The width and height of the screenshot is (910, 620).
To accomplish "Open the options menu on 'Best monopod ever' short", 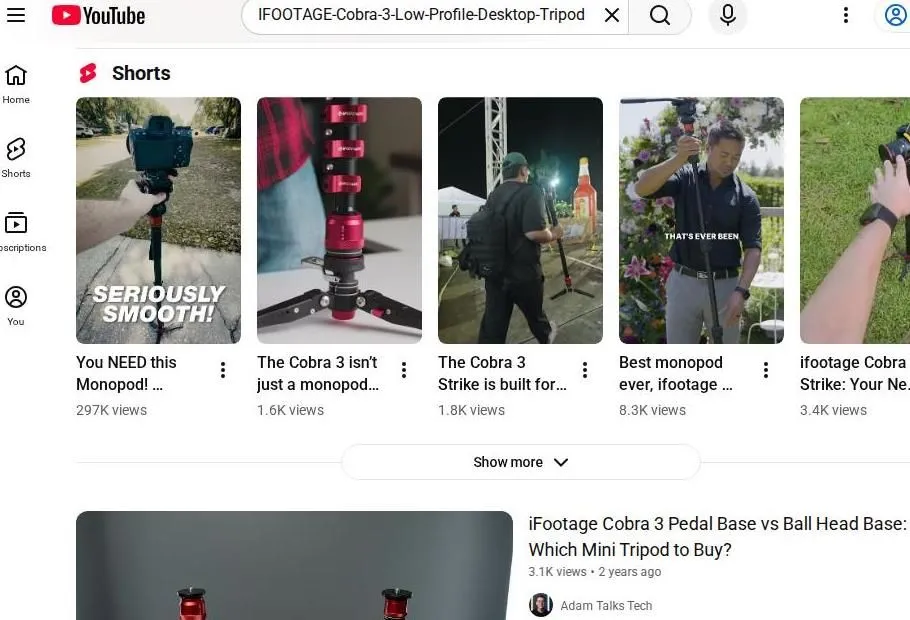I will 765,369.
